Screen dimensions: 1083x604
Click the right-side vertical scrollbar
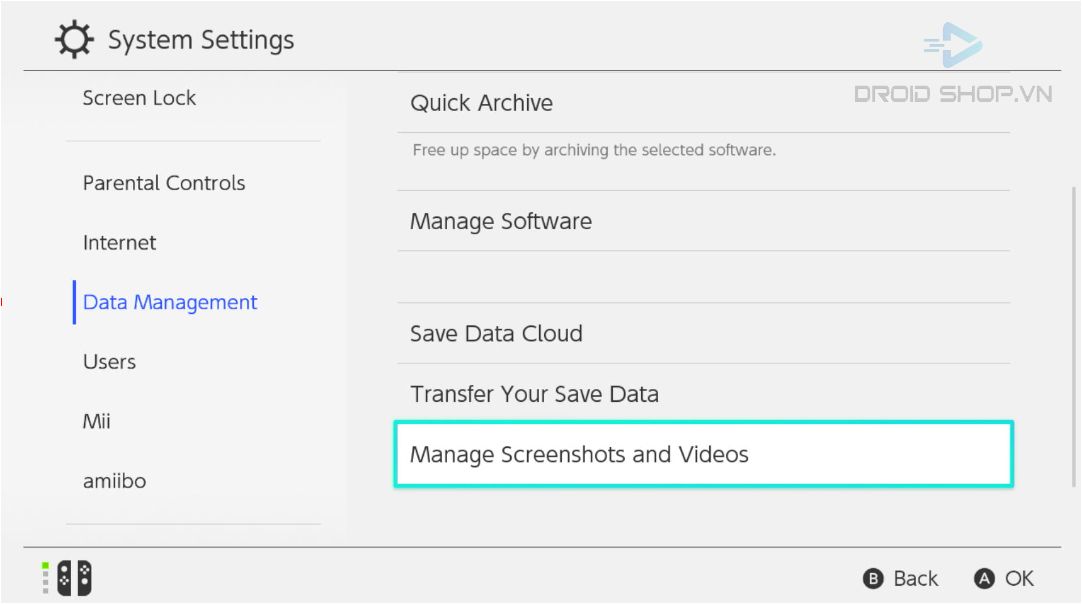tap(1074, 337)
